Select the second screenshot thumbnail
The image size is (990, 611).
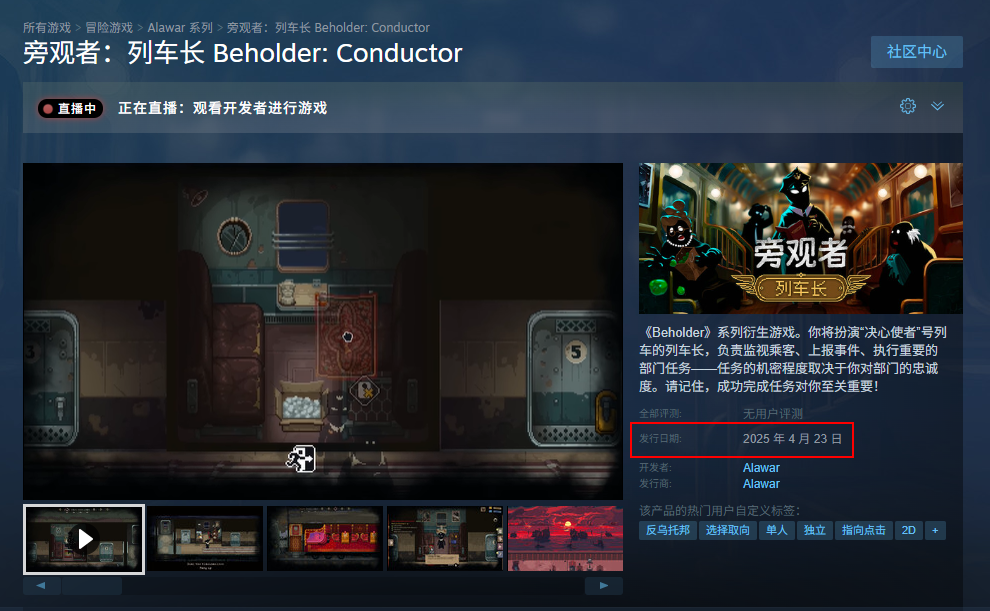pos(205,538)
